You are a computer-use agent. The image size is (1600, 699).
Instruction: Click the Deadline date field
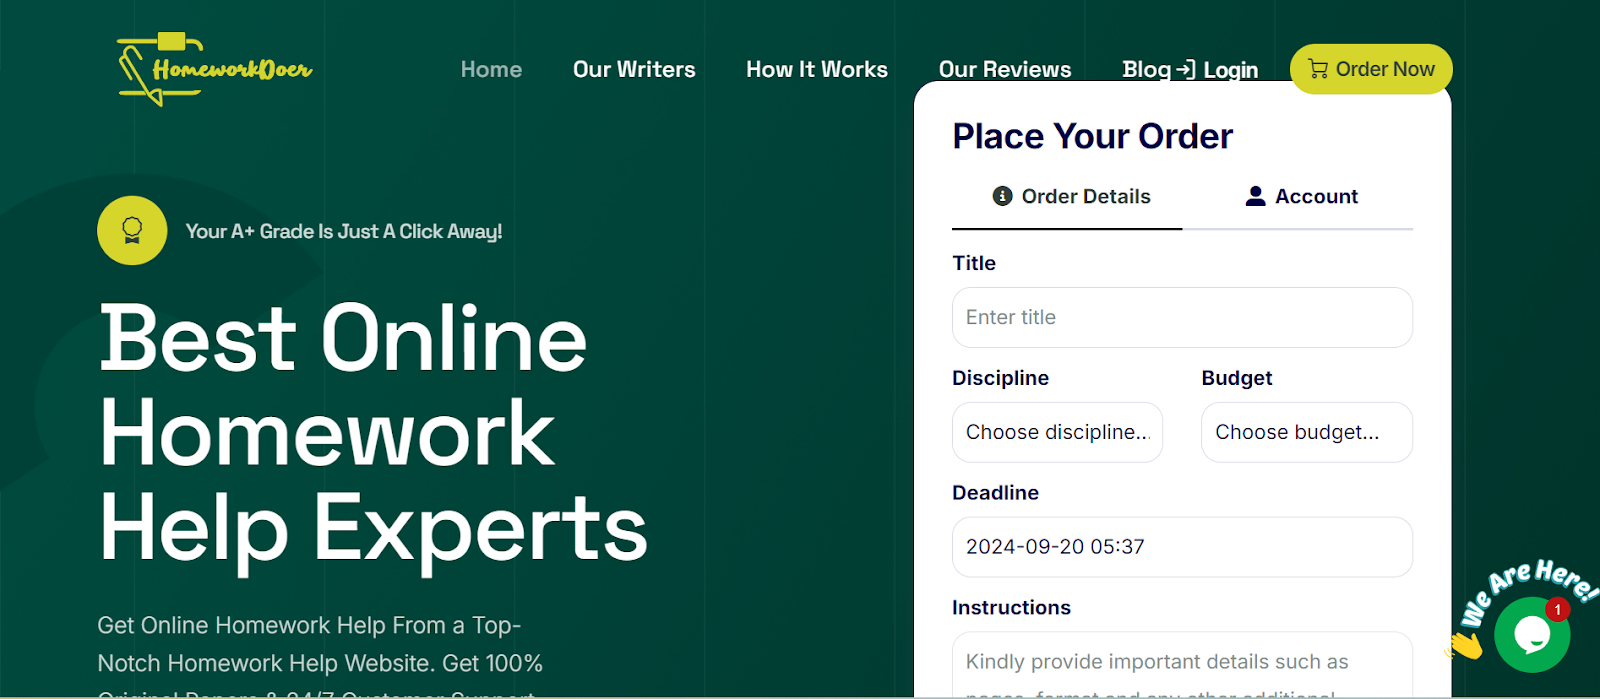pos(1182,547)
